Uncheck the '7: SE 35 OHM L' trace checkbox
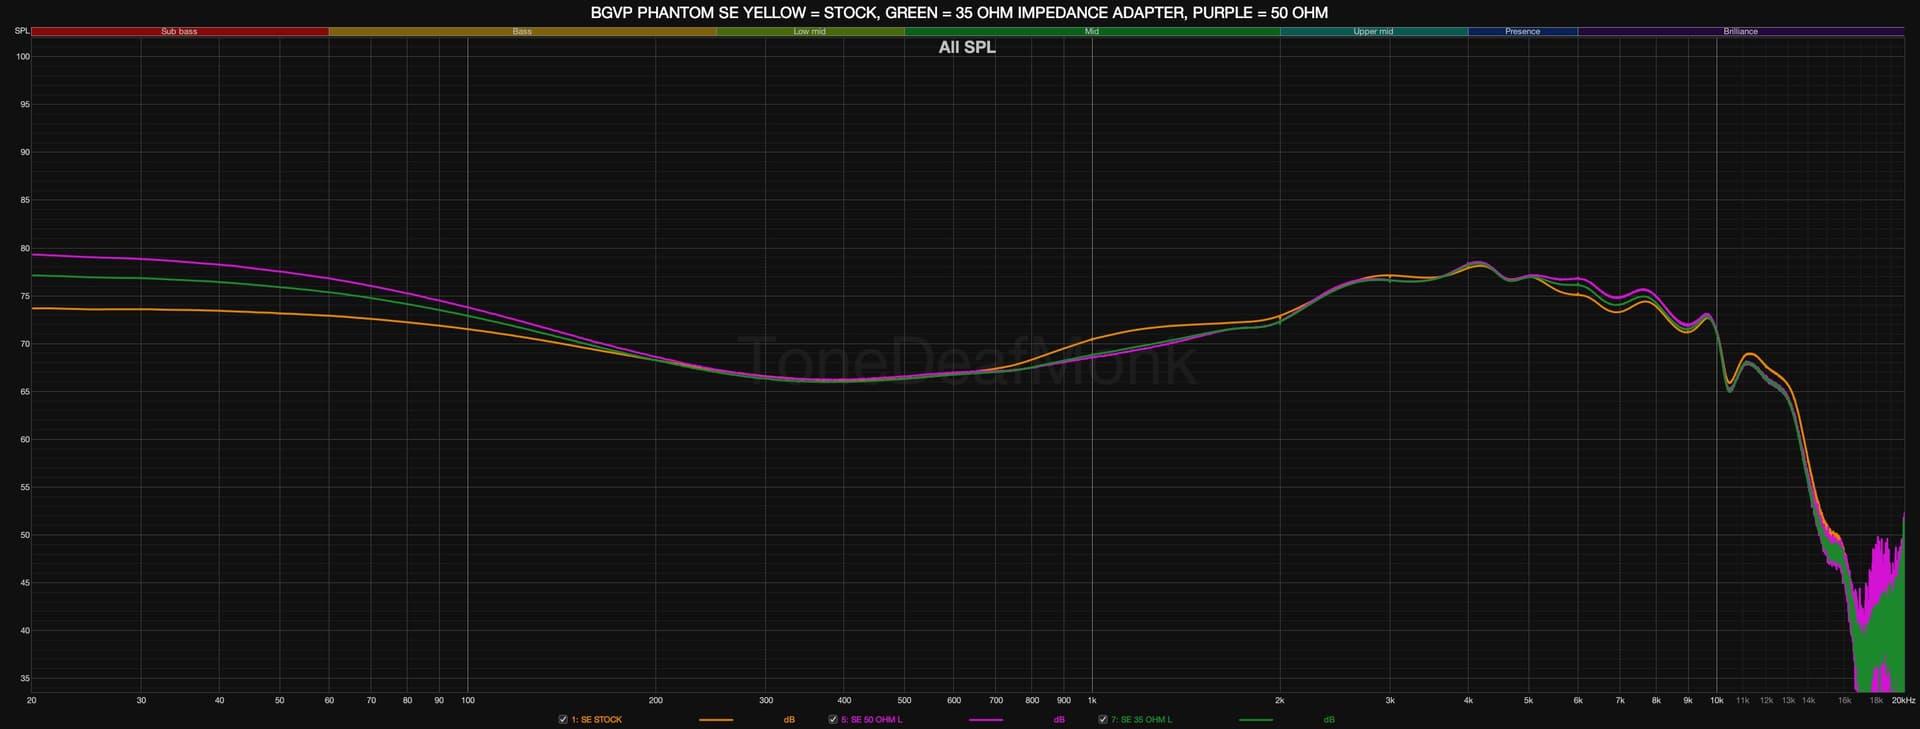 point(1103,719)
